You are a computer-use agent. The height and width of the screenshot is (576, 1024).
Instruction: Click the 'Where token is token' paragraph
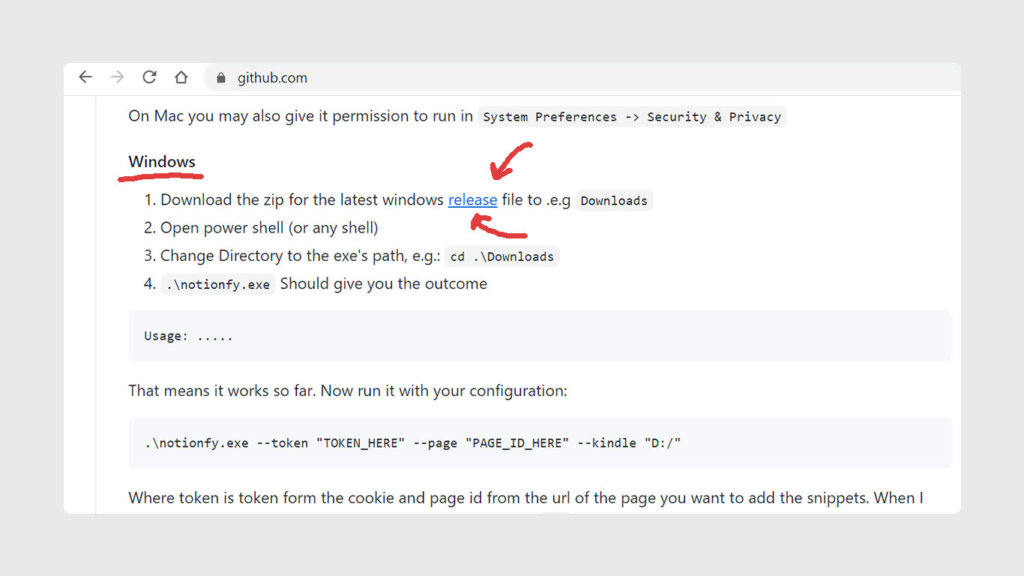click(525, 497)
